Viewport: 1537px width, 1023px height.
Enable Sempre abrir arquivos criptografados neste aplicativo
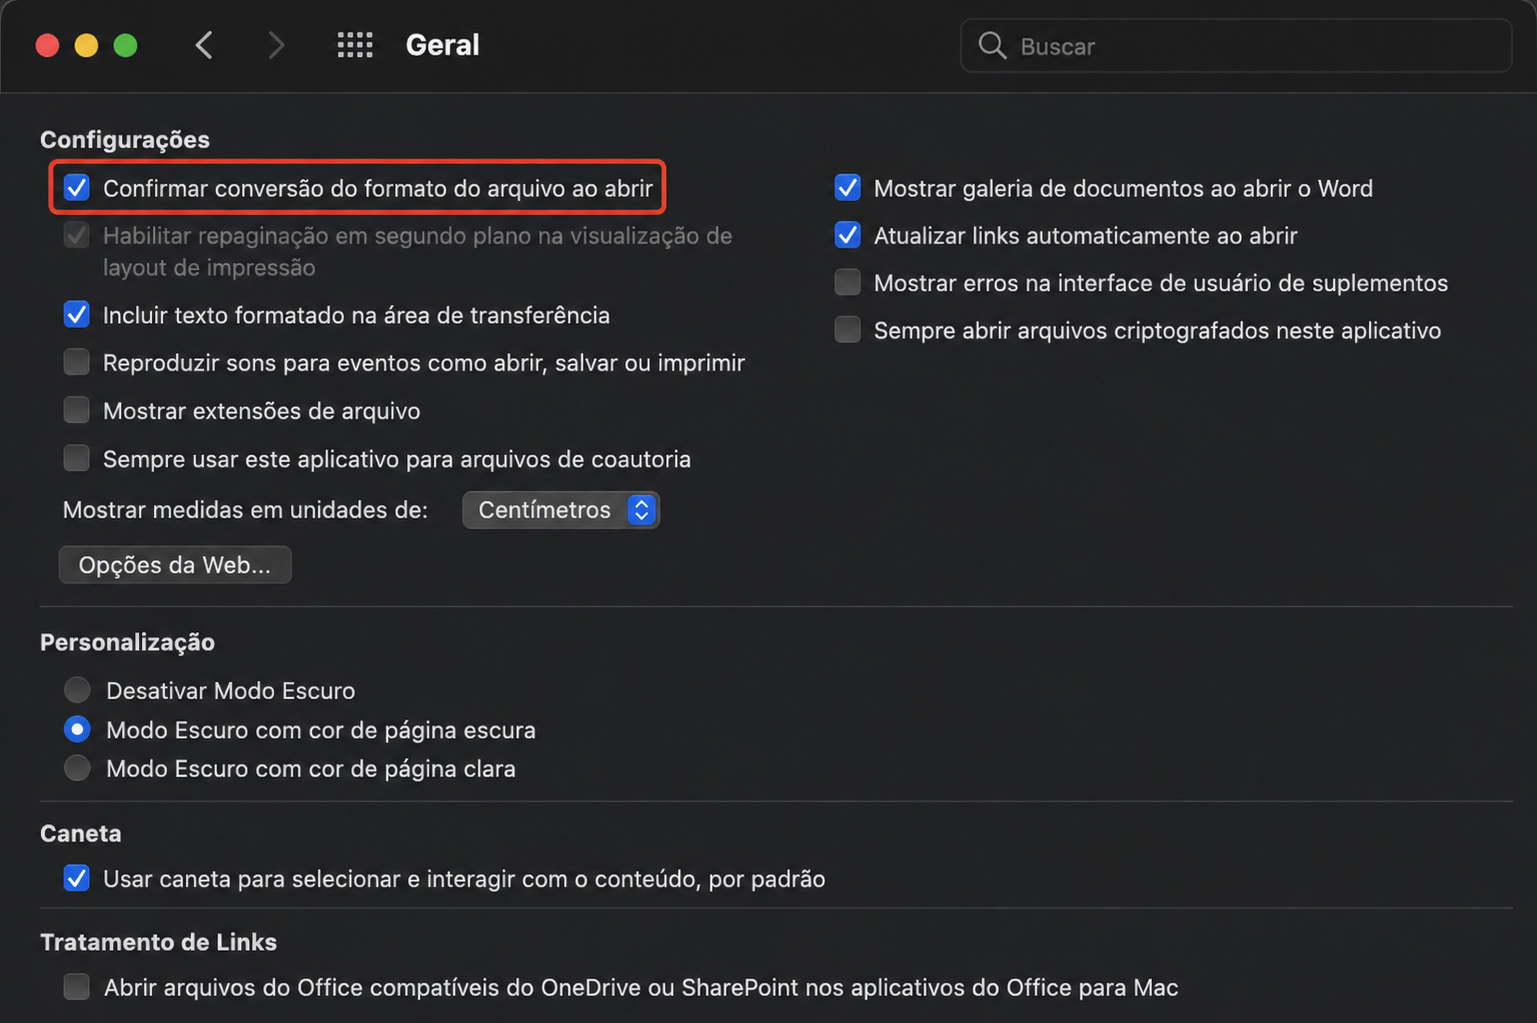click(x=847, y=330)
